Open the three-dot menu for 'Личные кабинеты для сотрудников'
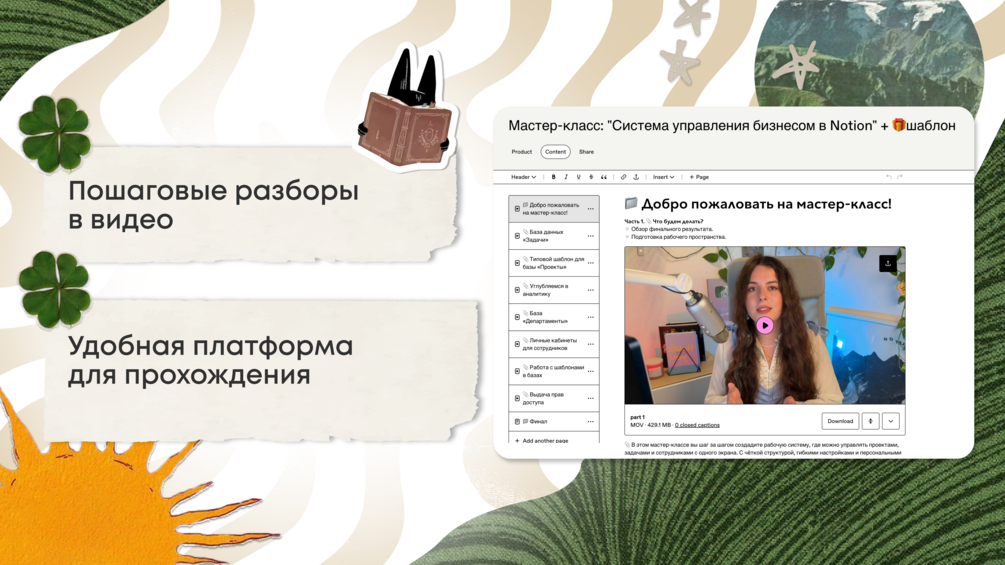The width and height of the screenshot is (1005, 565). click(x=590, y=344)
